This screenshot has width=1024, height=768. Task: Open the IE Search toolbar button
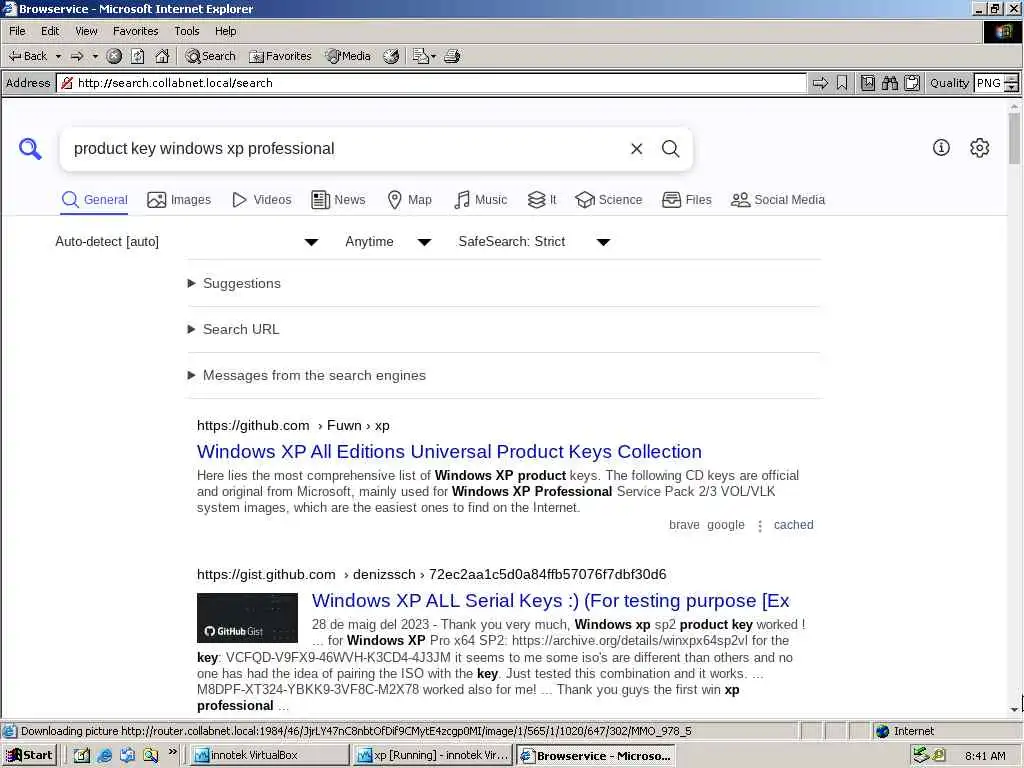(210, 56)
